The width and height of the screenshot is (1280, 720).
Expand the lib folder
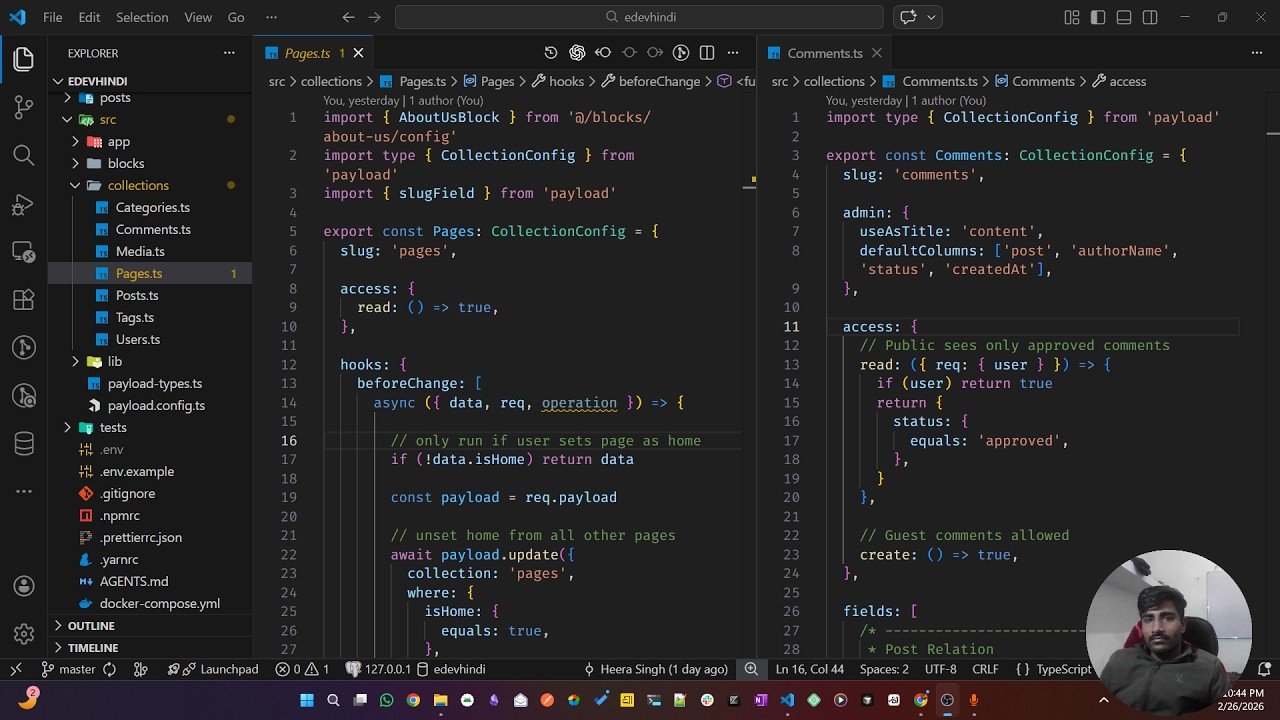coord(150,361)
